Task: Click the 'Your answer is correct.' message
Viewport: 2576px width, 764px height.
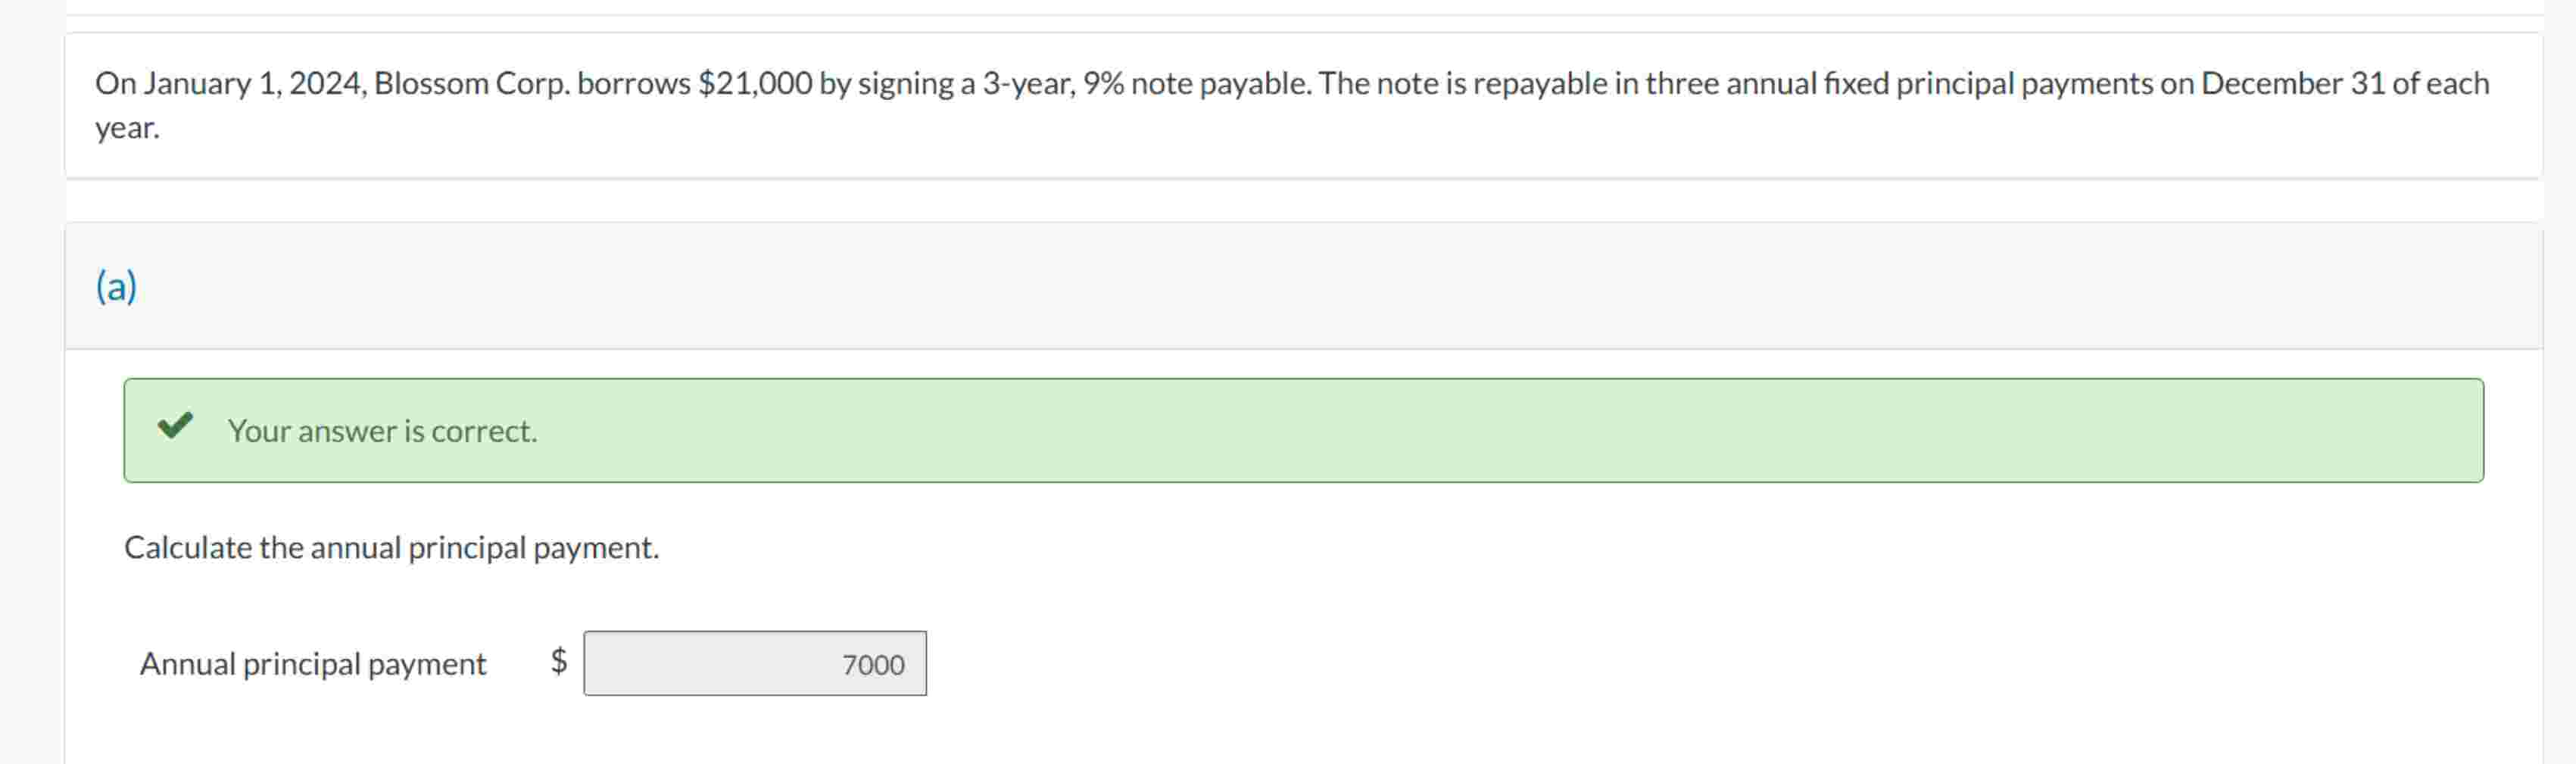Action: tap(383, 431)
